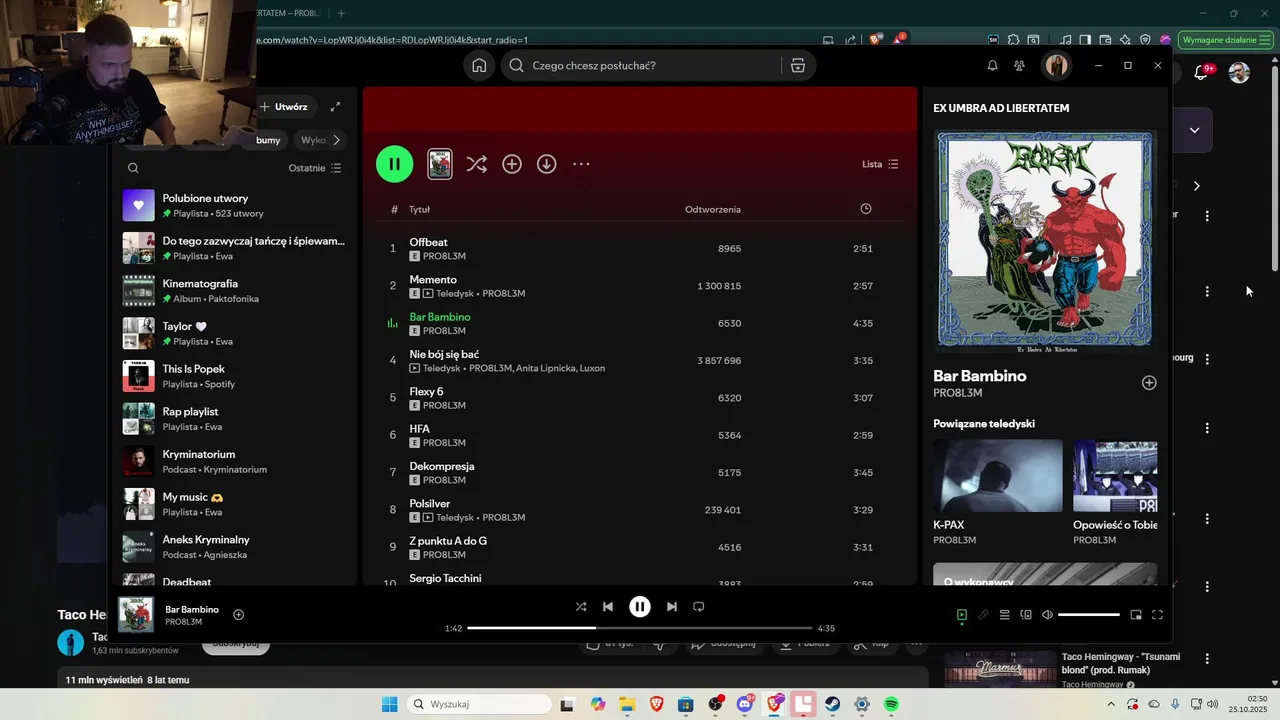Click the Utwórz button
The height and width of the screenshot is (720, 1280).
point(285,106)
